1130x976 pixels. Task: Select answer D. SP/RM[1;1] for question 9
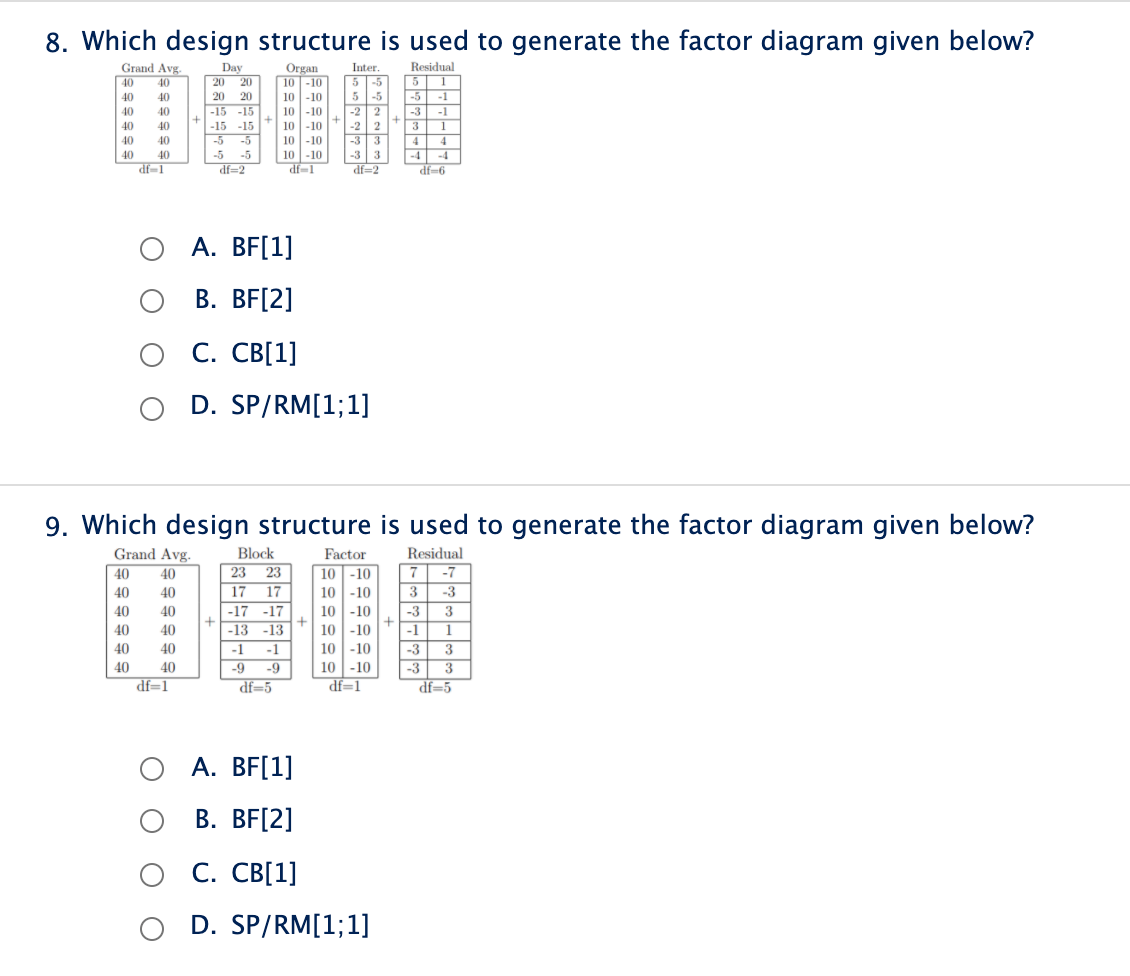point(152,927)
